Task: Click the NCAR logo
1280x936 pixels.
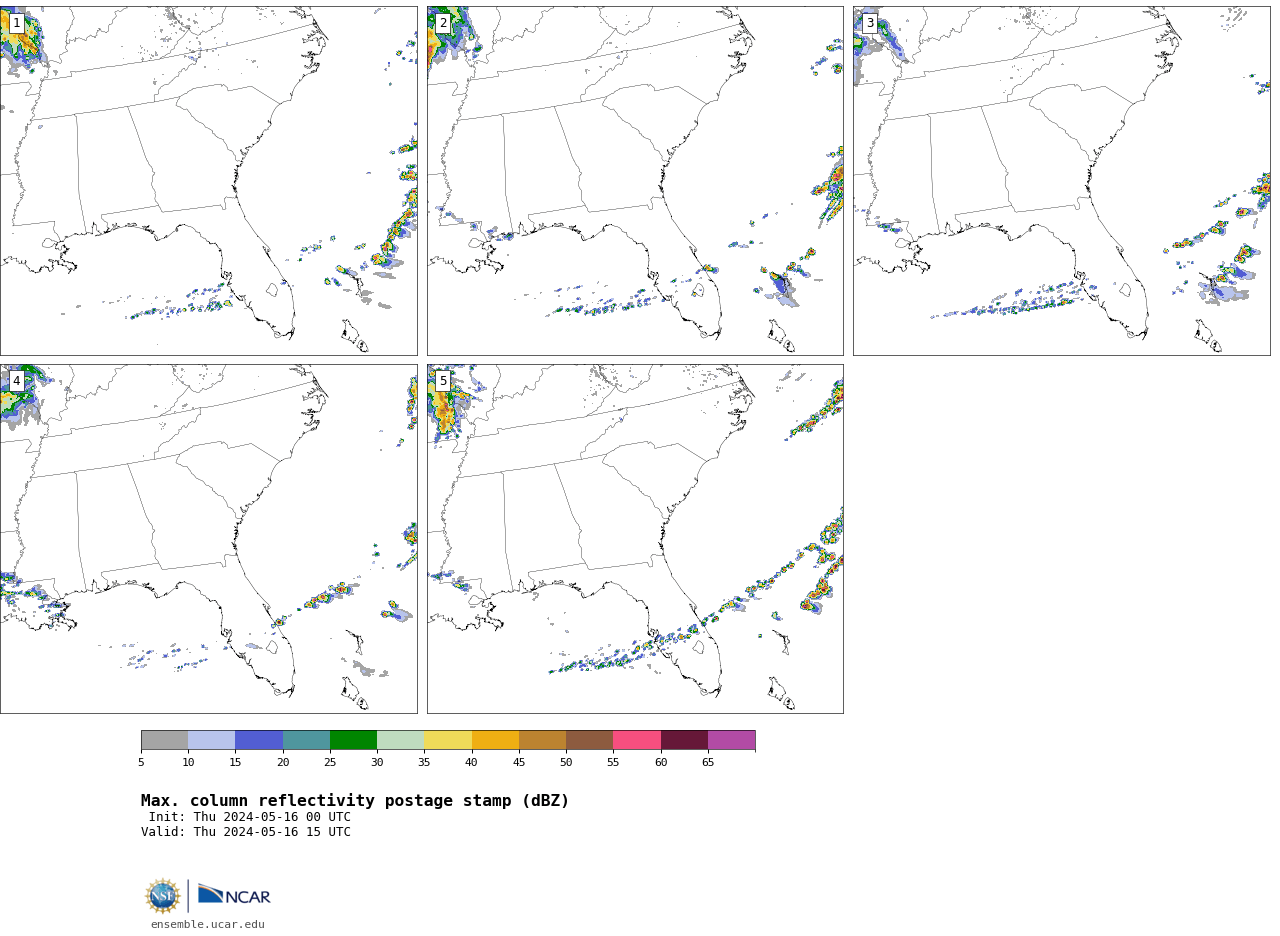Action: tap(234, 895)
